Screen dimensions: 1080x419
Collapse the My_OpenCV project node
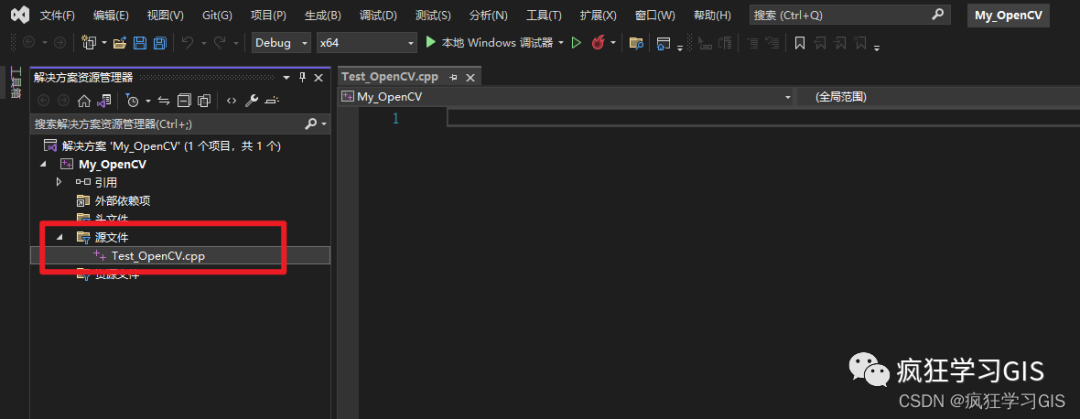tap(44, 164)
